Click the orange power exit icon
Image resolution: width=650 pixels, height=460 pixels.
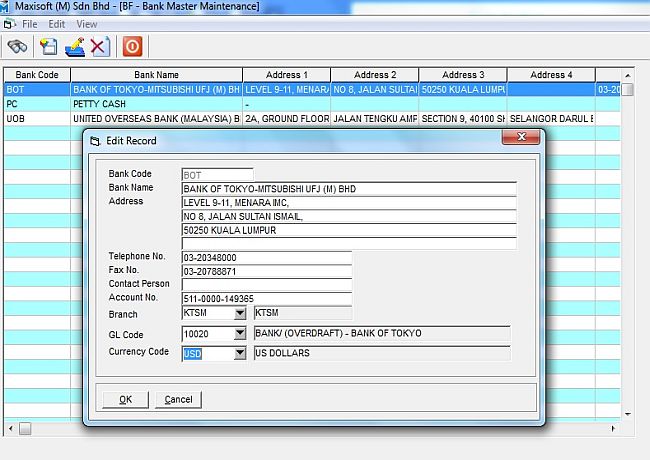pos(131,46)
